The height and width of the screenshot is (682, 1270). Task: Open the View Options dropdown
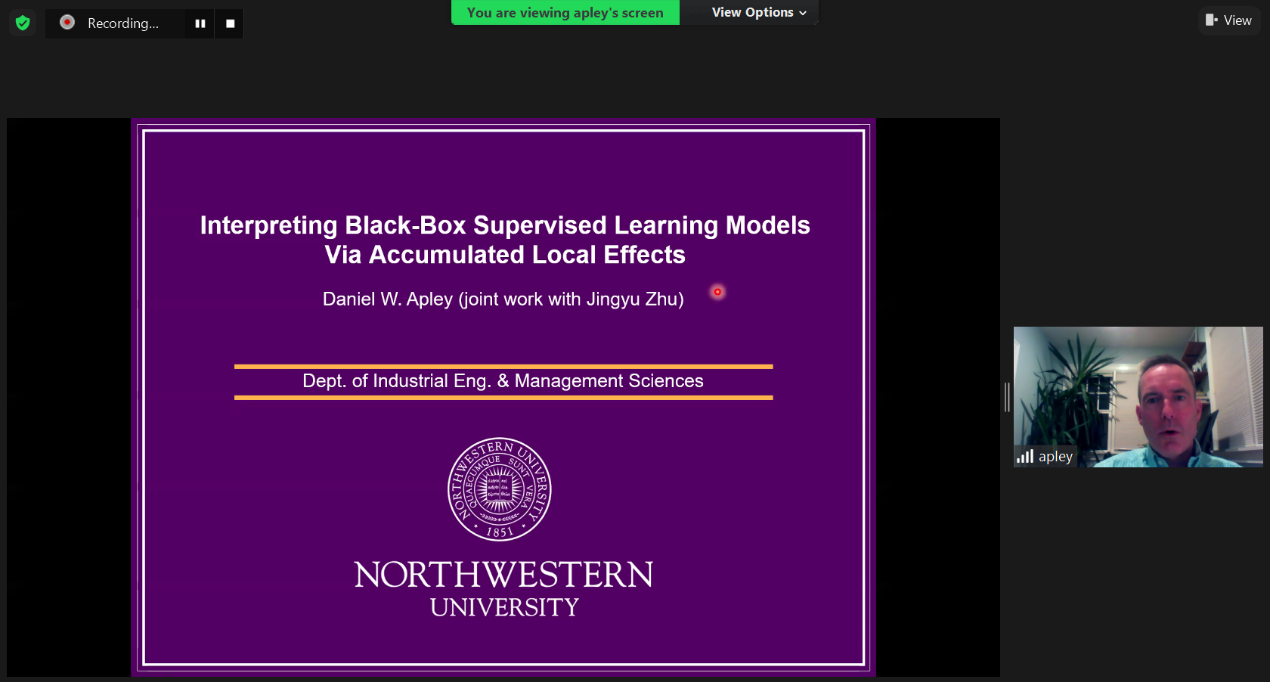(x=752, y=12)
